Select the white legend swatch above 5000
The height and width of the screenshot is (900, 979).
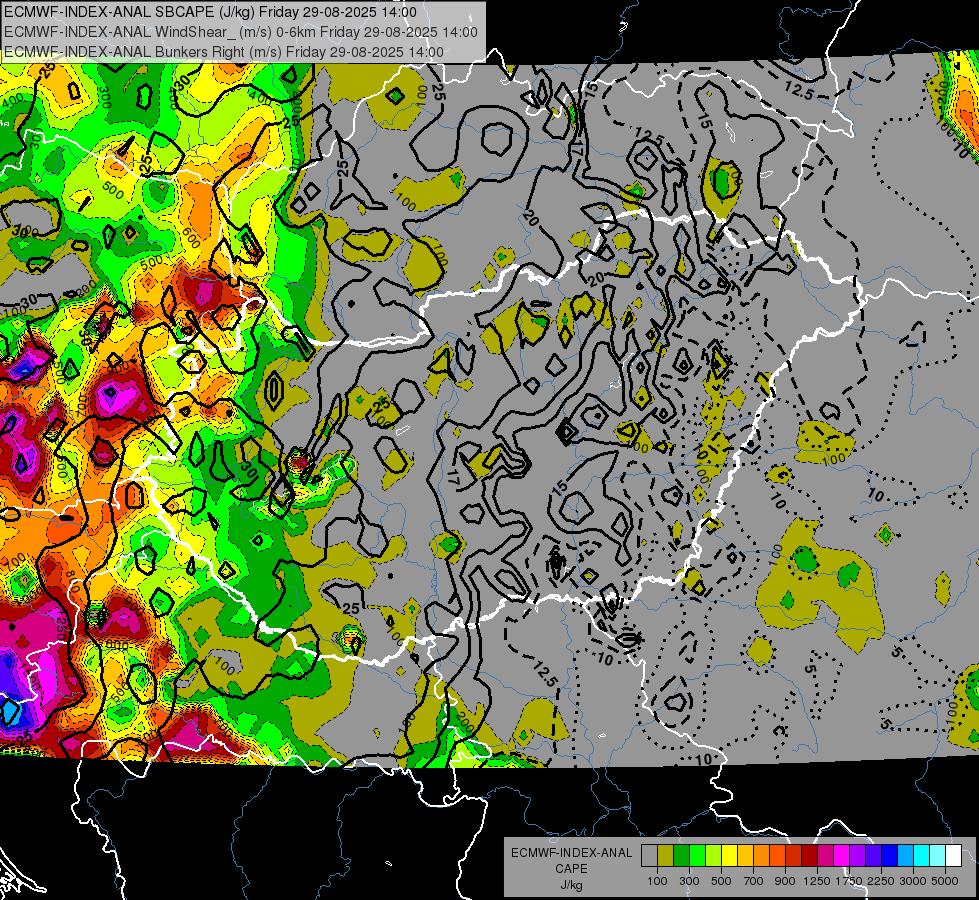click(953, 856)
